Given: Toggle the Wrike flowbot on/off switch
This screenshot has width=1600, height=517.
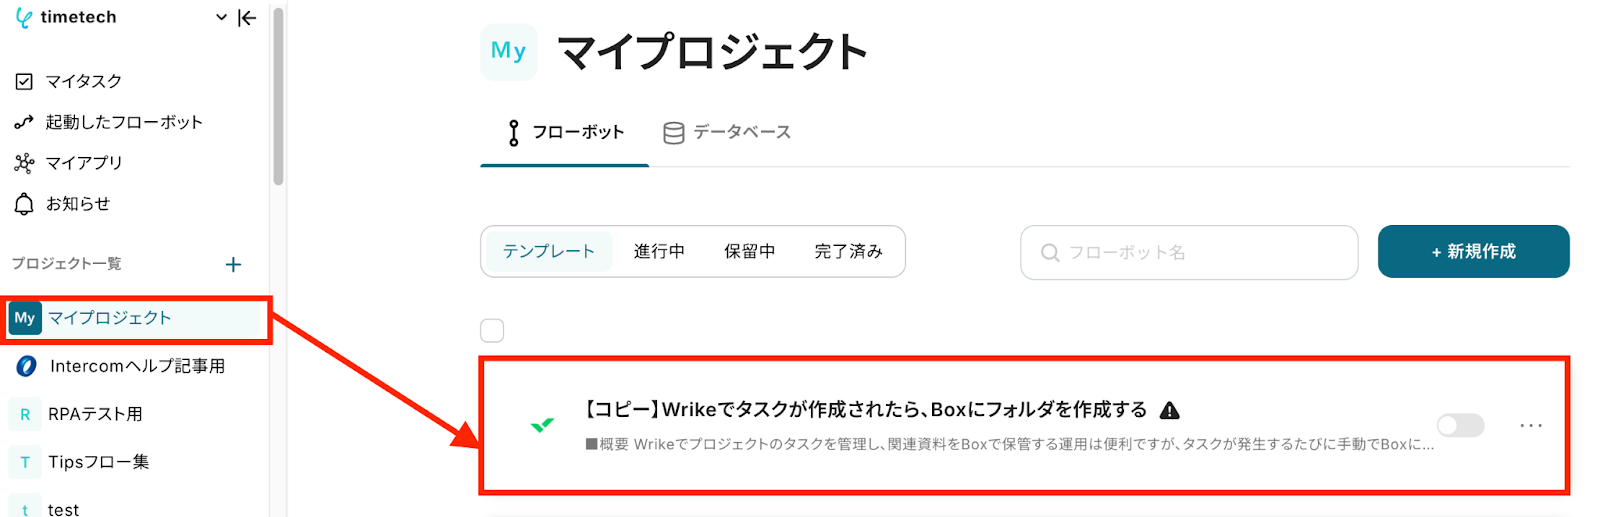Looking at the screenshot, I should pos(1460,425).
